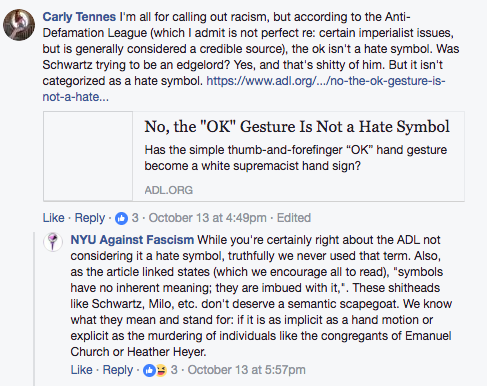
Task: Click the blue like reaction icon on NYU's reply
Action: [x=149, y=370]
